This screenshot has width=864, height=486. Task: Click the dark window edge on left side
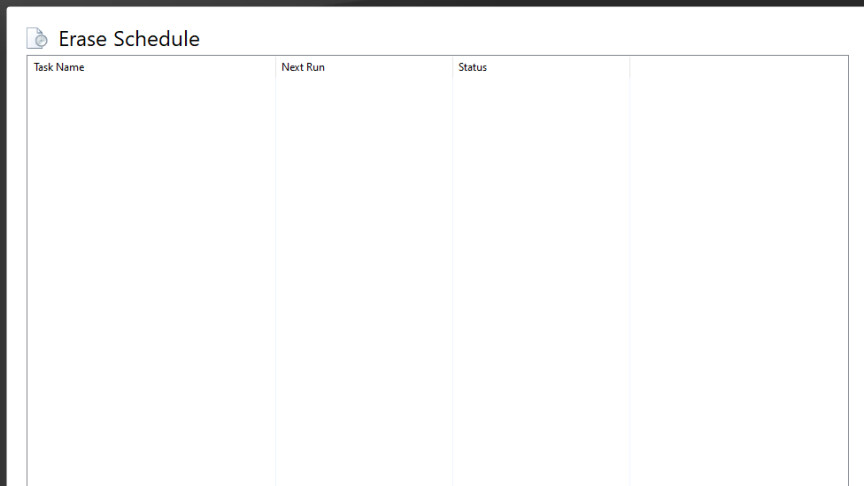point(3,250)
